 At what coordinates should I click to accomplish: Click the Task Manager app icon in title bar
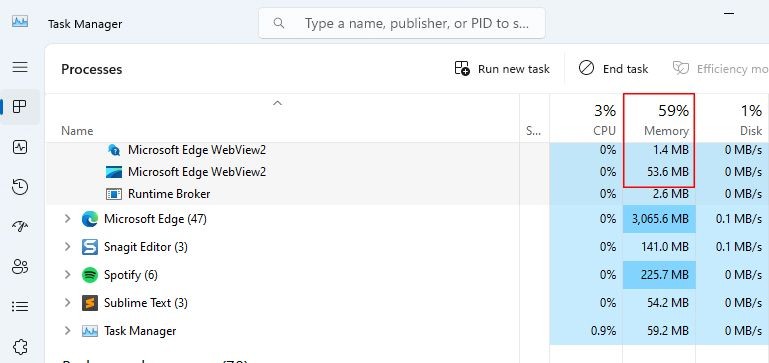tap(20, 22)
